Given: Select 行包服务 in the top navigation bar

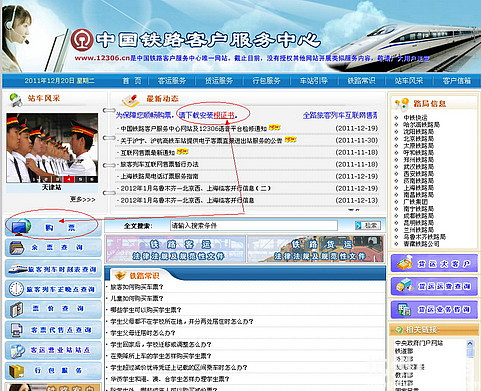Looking at the screenshot, I should pyautogui.click(x=266, y=81).
